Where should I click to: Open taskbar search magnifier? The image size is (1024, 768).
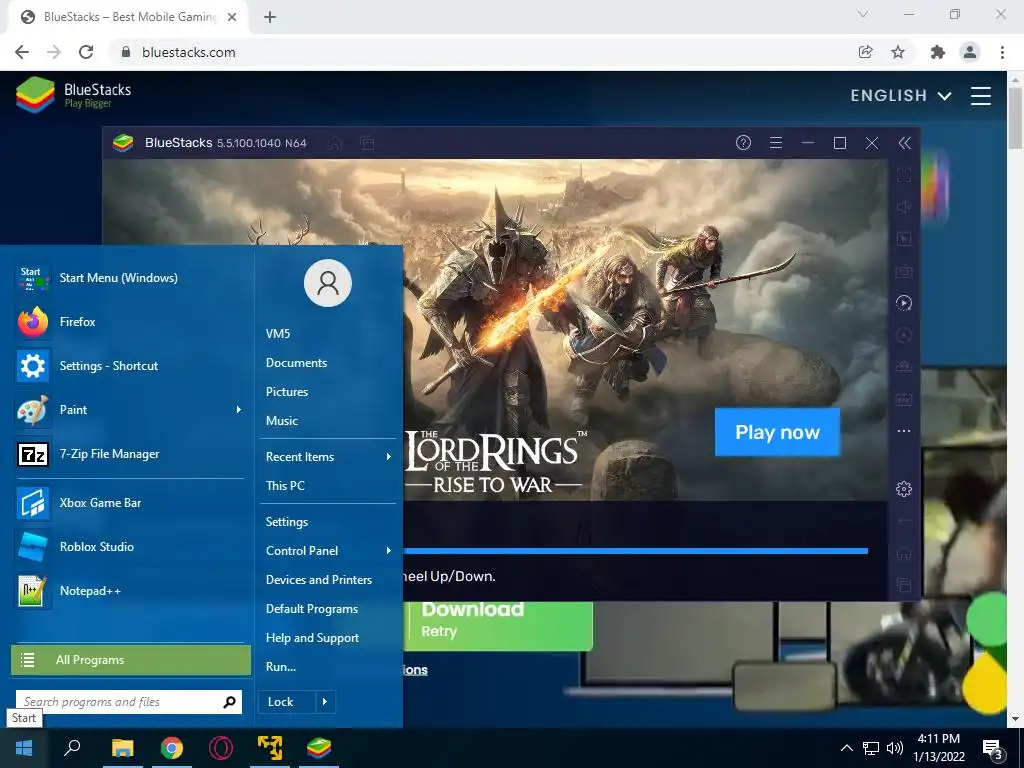72,748
